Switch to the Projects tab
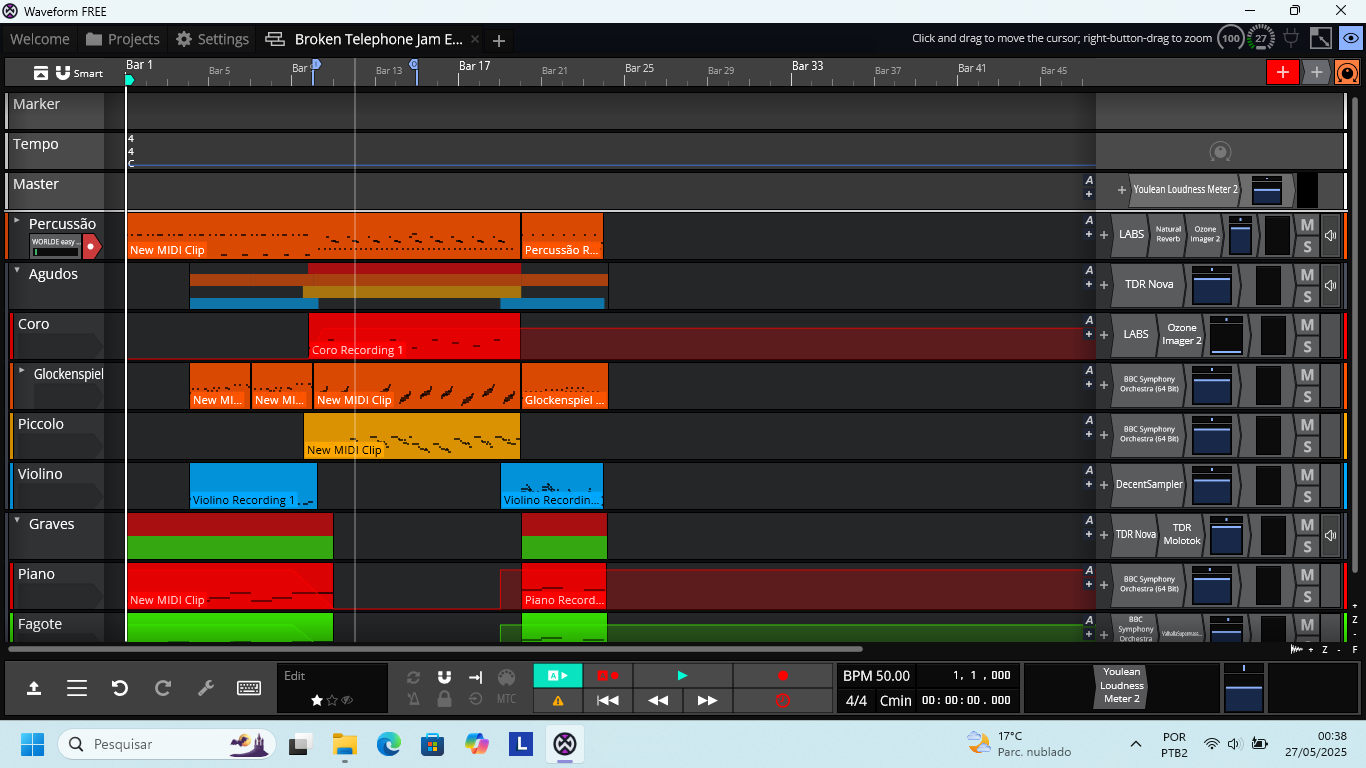 (x=123, y=39)
